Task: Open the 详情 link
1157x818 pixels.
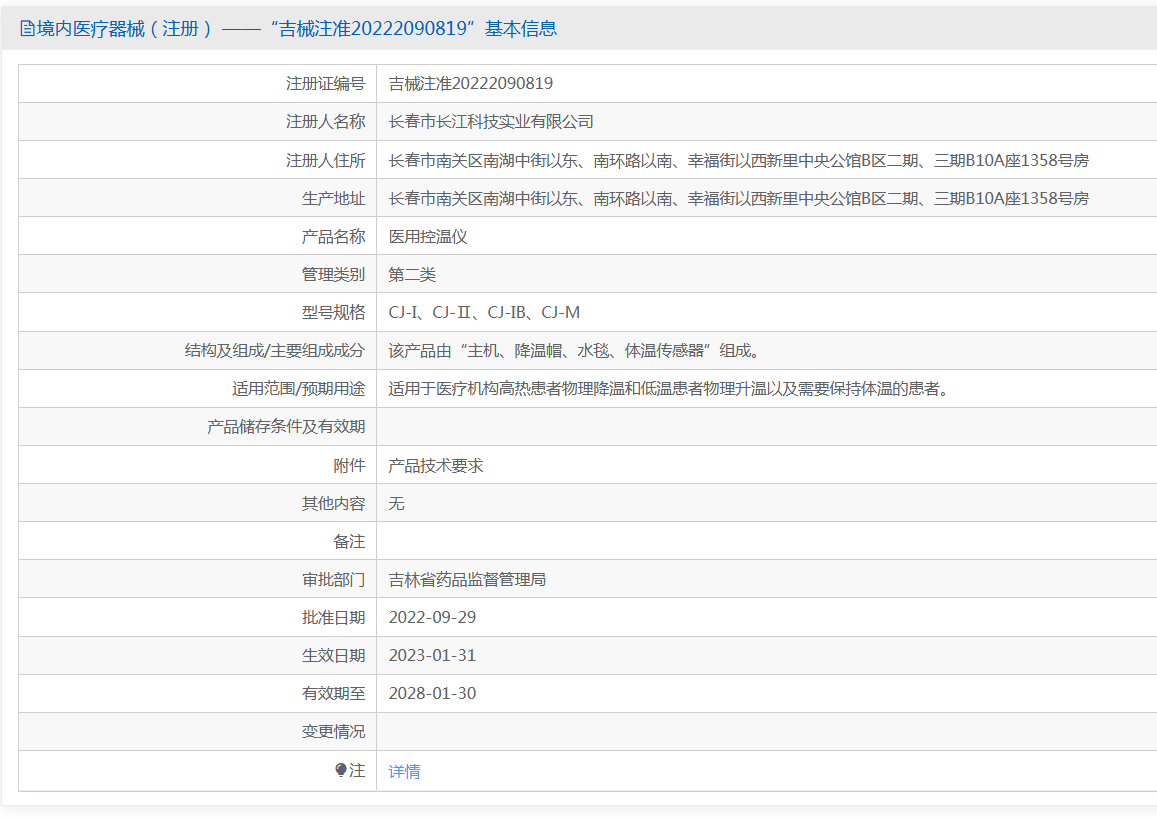Action: [x=404, y=771]
